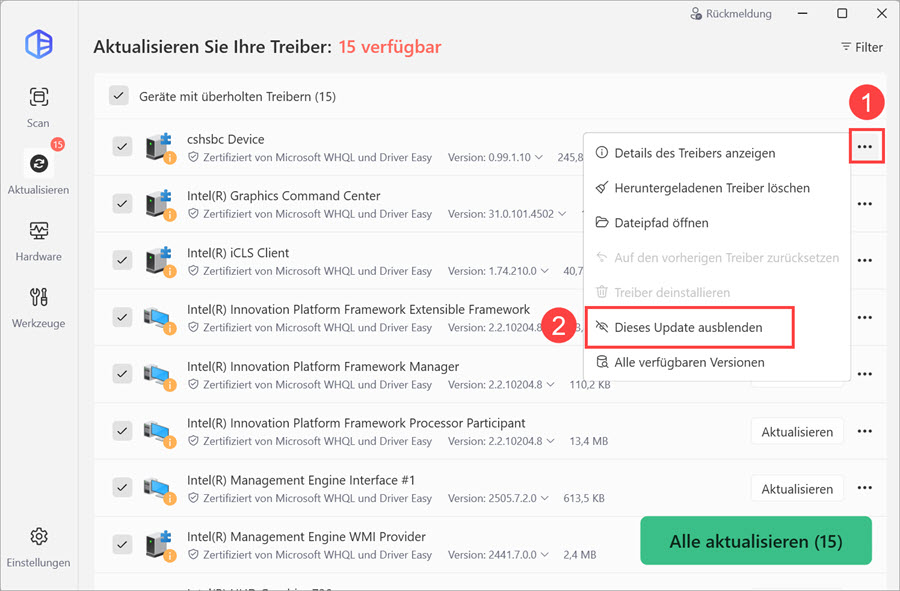
Task: Click the Rückmeldung link text
Action: pos(738,14)
